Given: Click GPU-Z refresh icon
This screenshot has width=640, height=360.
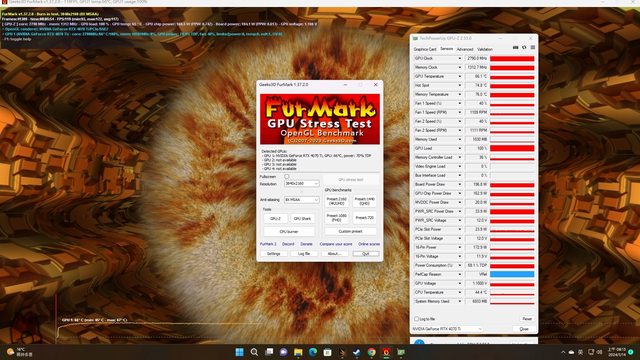Looking at the screenshot, I should point(524,48).
